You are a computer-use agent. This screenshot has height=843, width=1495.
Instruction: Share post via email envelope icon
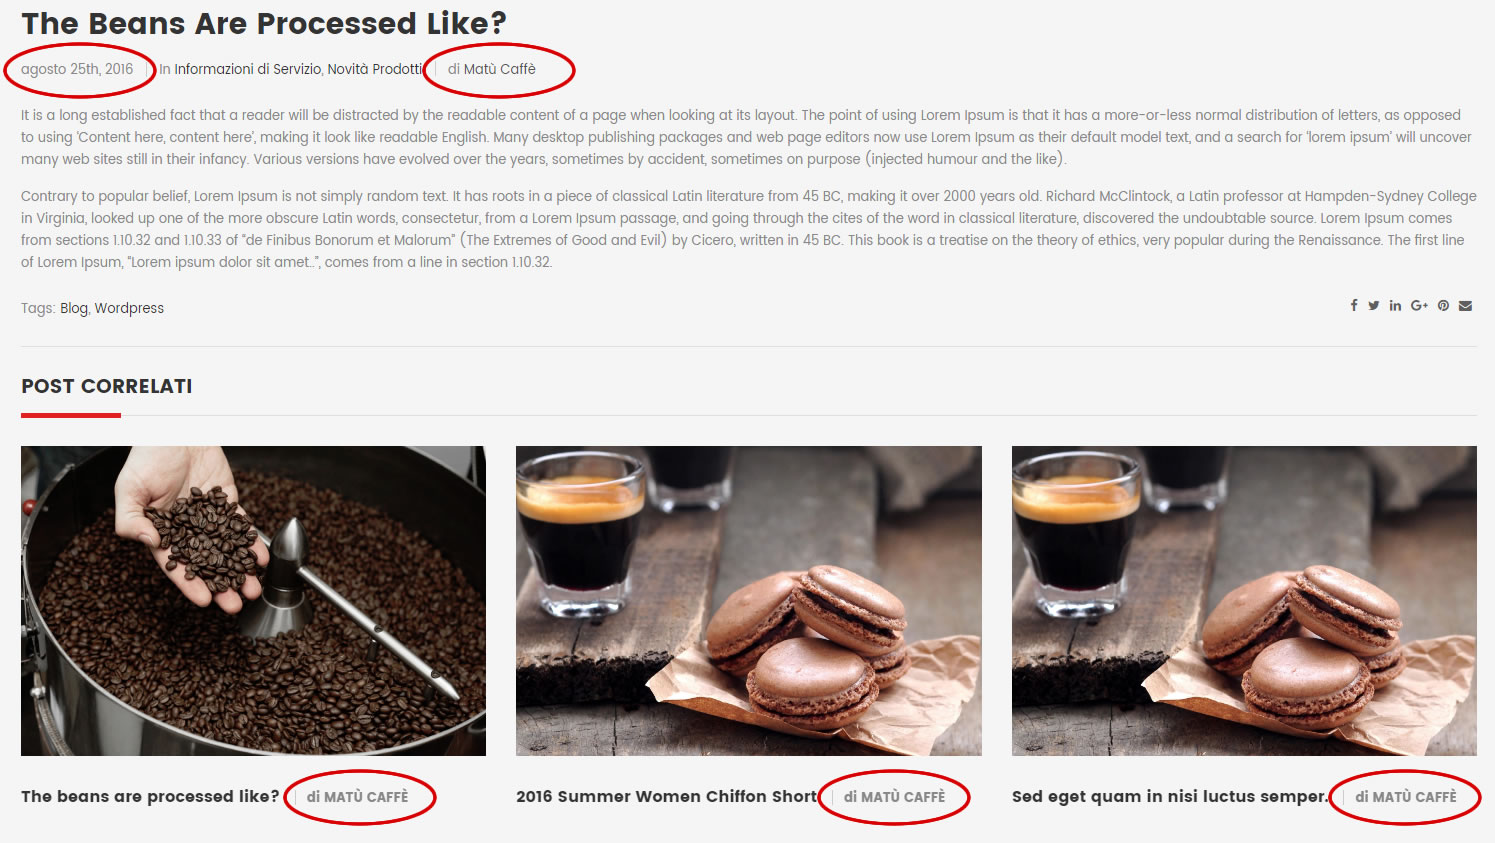(x=1465, y=306)
